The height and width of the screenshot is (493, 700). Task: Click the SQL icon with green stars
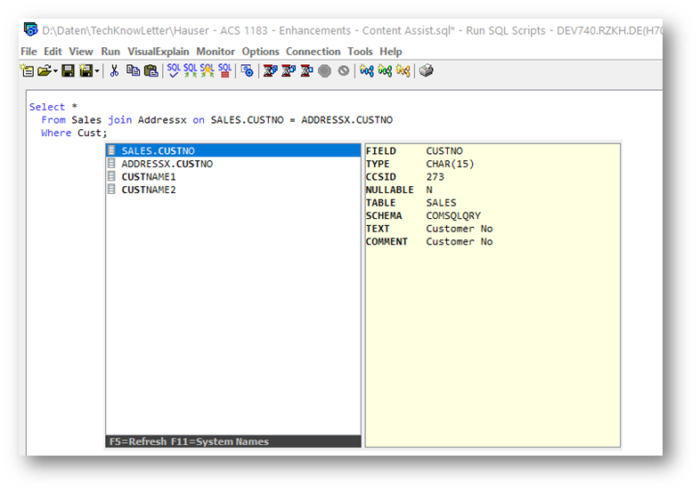[x=190, y=71]
